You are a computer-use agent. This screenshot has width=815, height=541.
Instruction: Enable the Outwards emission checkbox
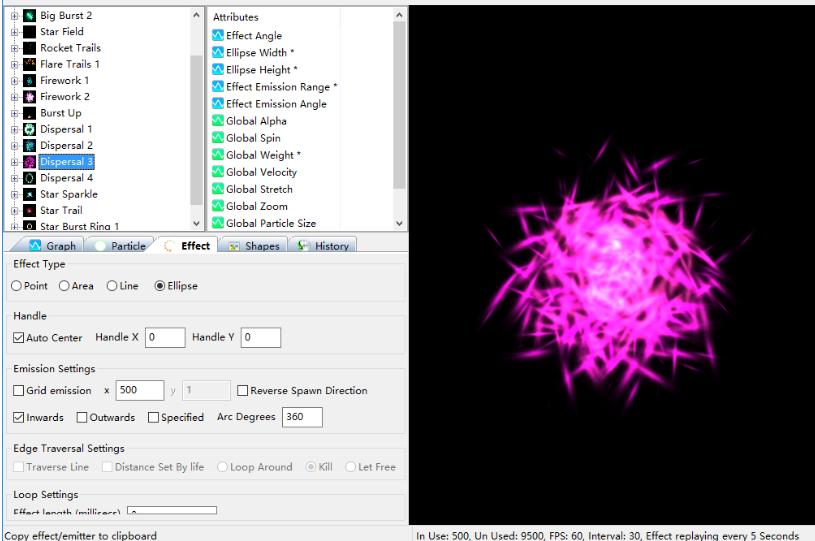pos(82,417)
